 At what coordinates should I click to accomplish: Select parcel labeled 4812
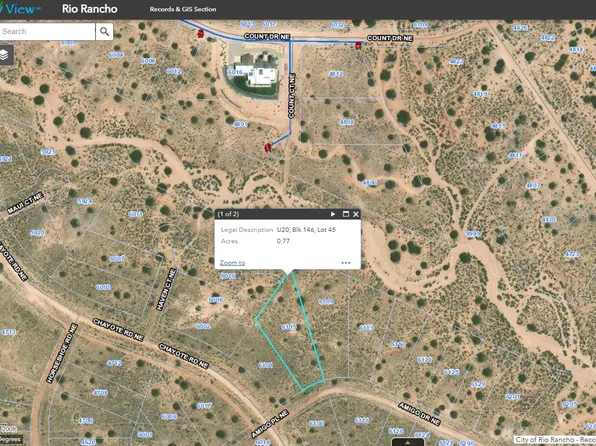(x=336, y=74)
